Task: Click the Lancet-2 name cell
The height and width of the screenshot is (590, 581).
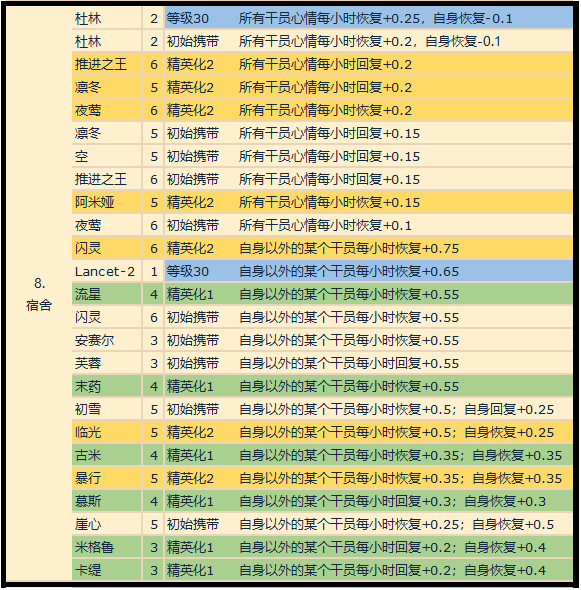Action: pyautogui.click(x=107, y=271)
